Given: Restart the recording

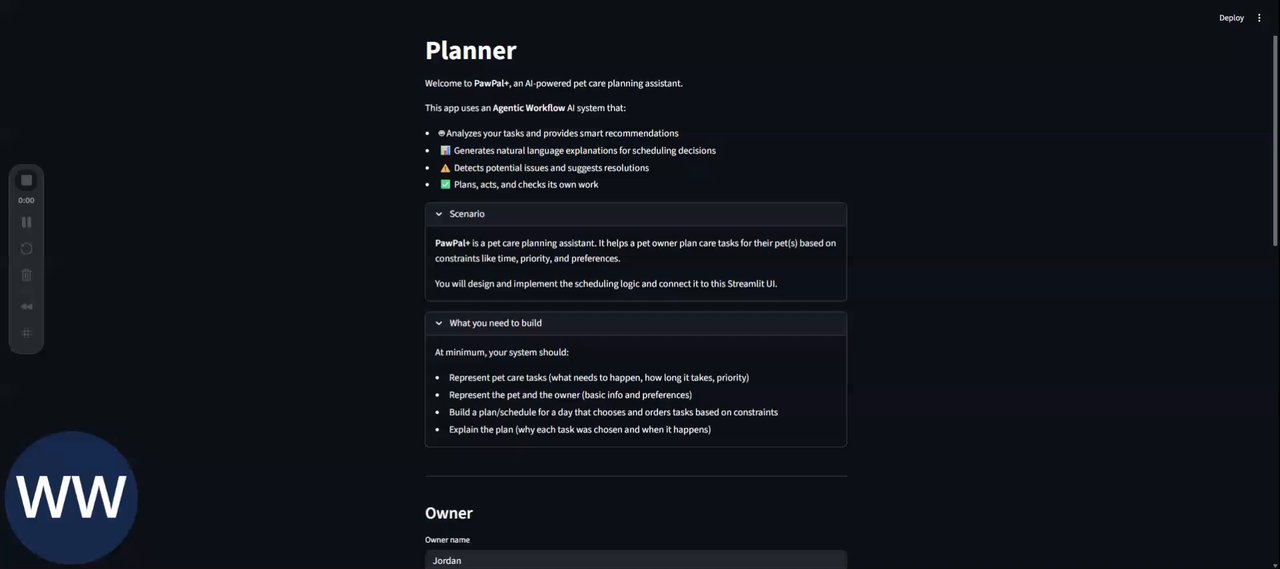Looking at the screenshot, I should pos(27,249).
